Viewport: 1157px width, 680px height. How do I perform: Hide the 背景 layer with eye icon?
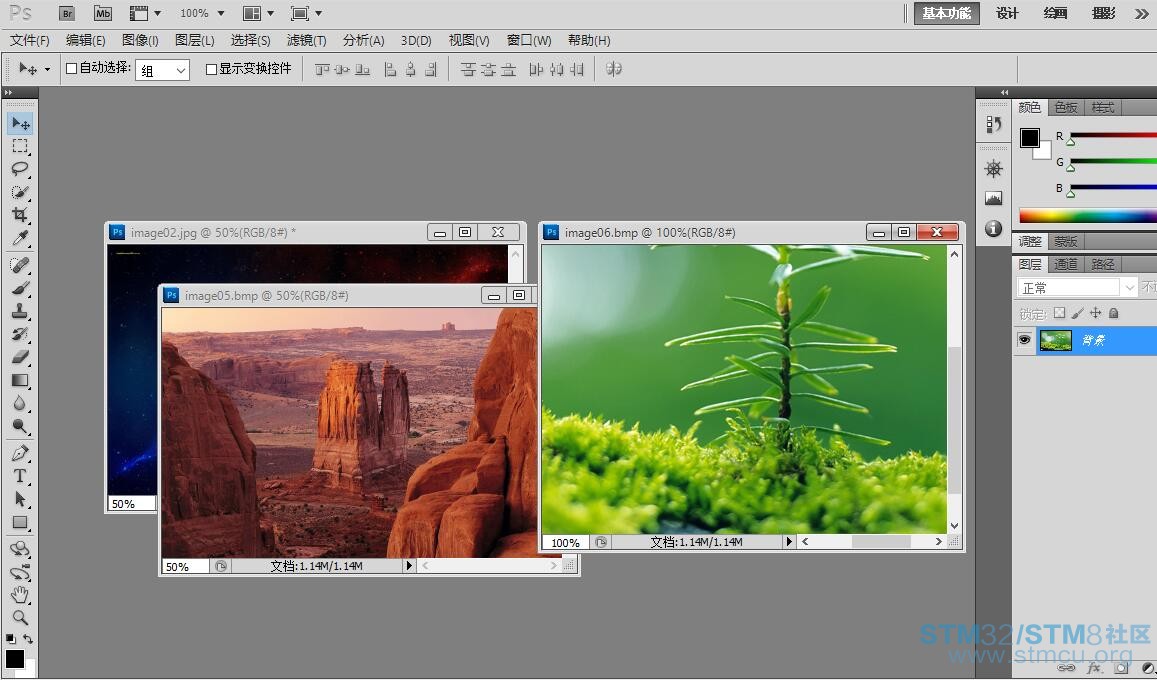coord(1024,340)
